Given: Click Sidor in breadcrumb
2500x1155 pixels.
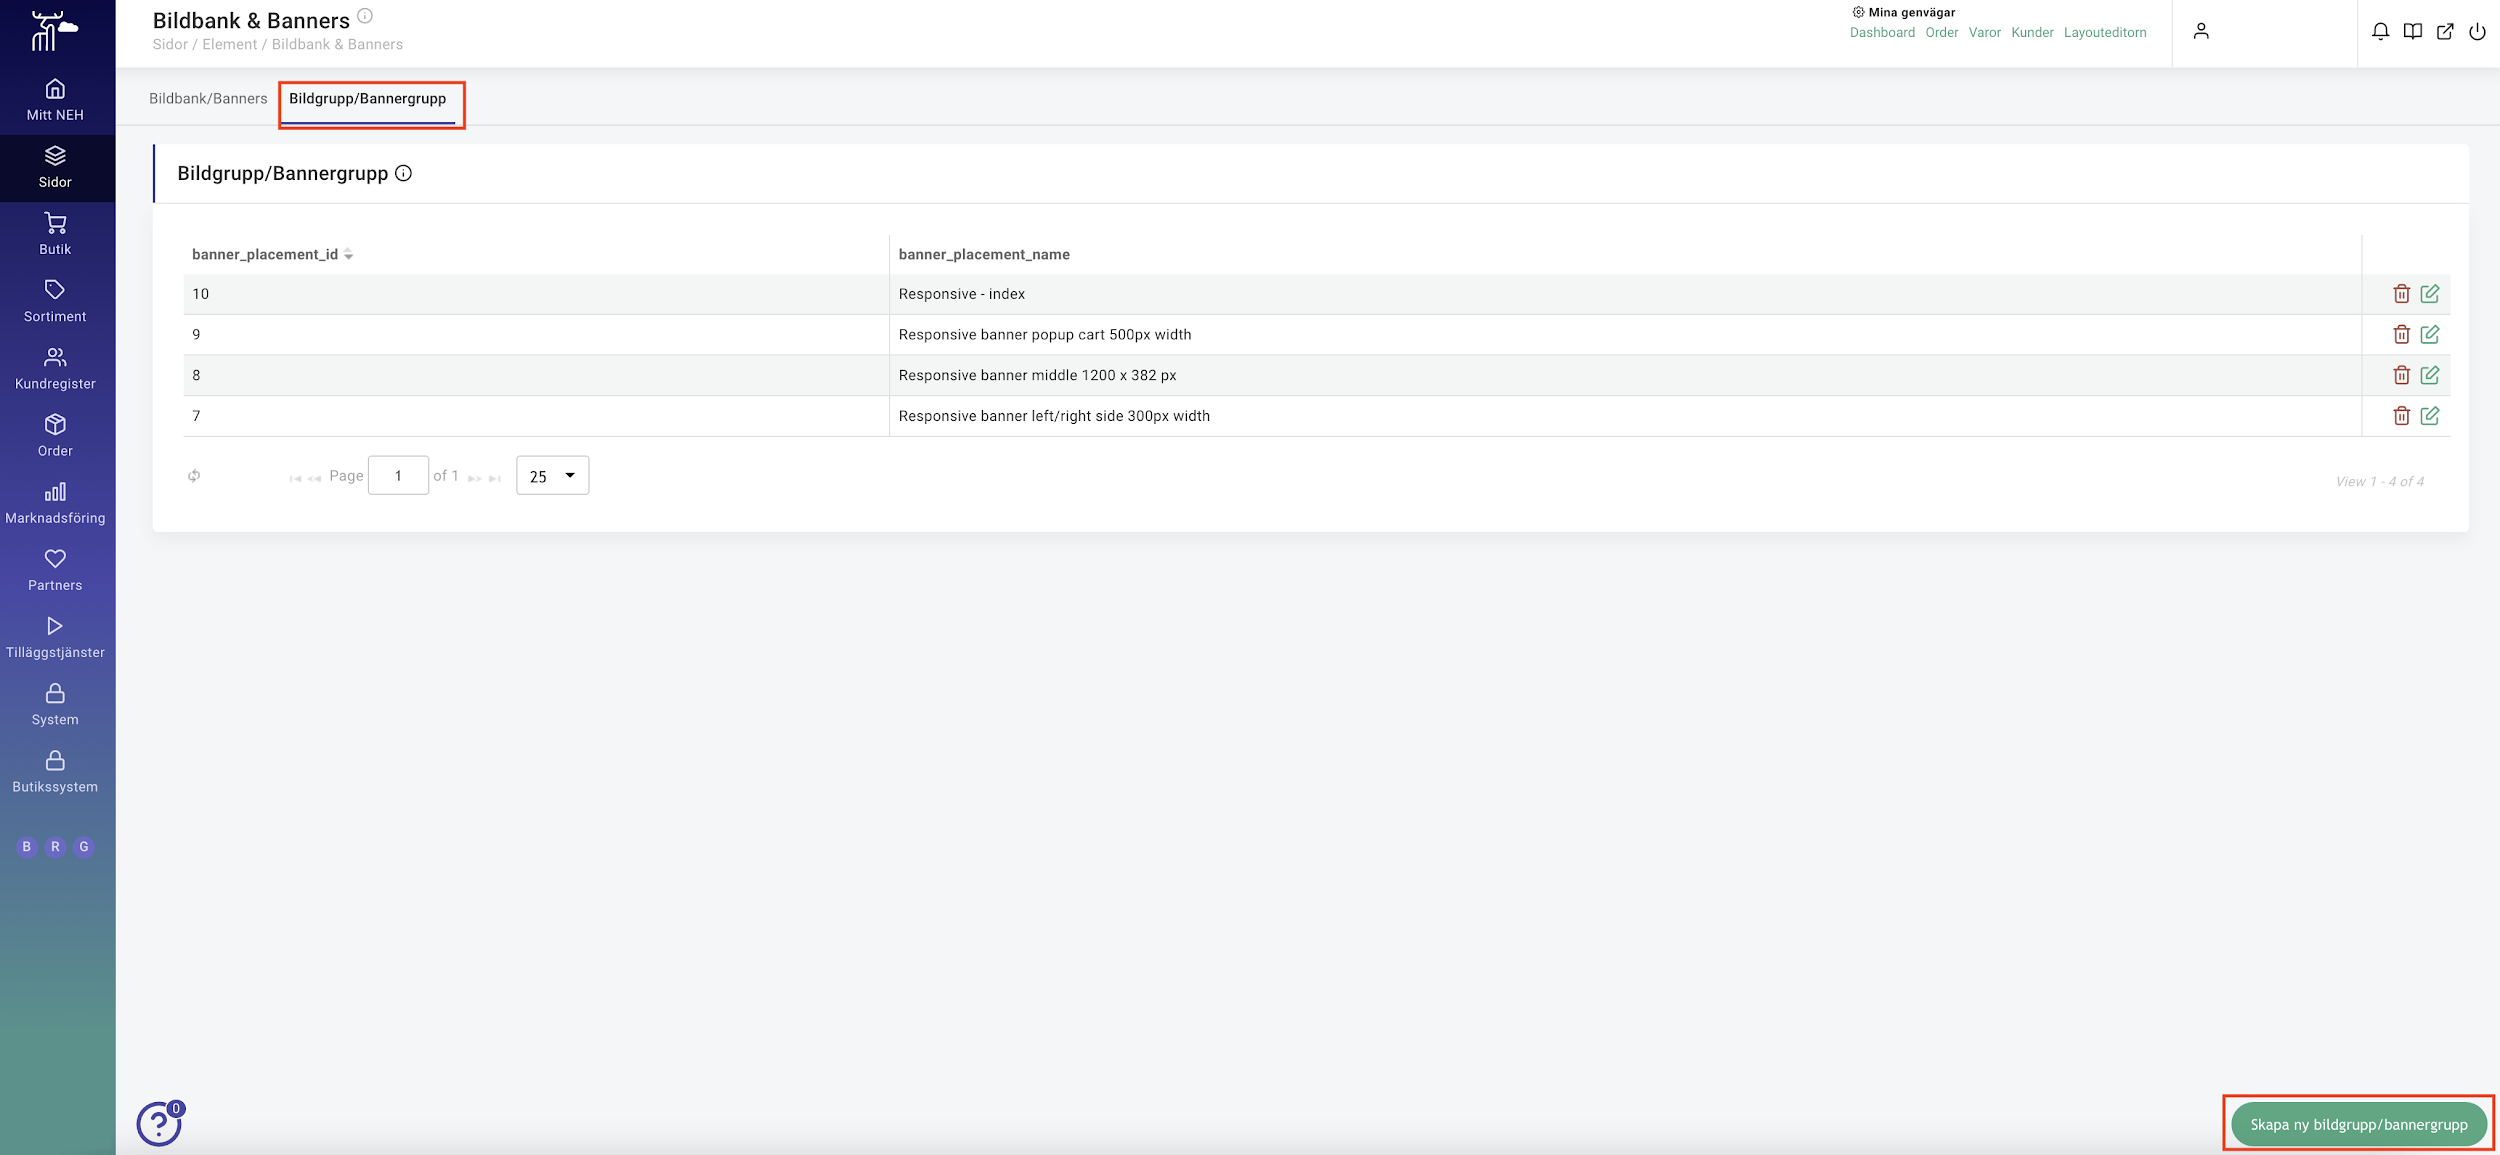Looking at the screenshot, I should pos(170,45).
